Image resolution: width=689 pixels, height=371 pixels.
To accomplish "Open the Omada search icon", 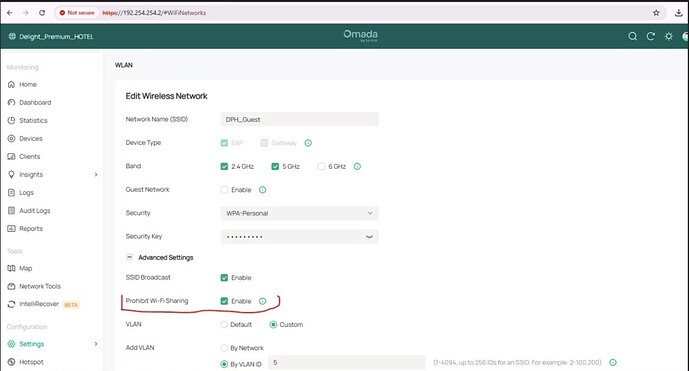I will click(x=632, y=36).
